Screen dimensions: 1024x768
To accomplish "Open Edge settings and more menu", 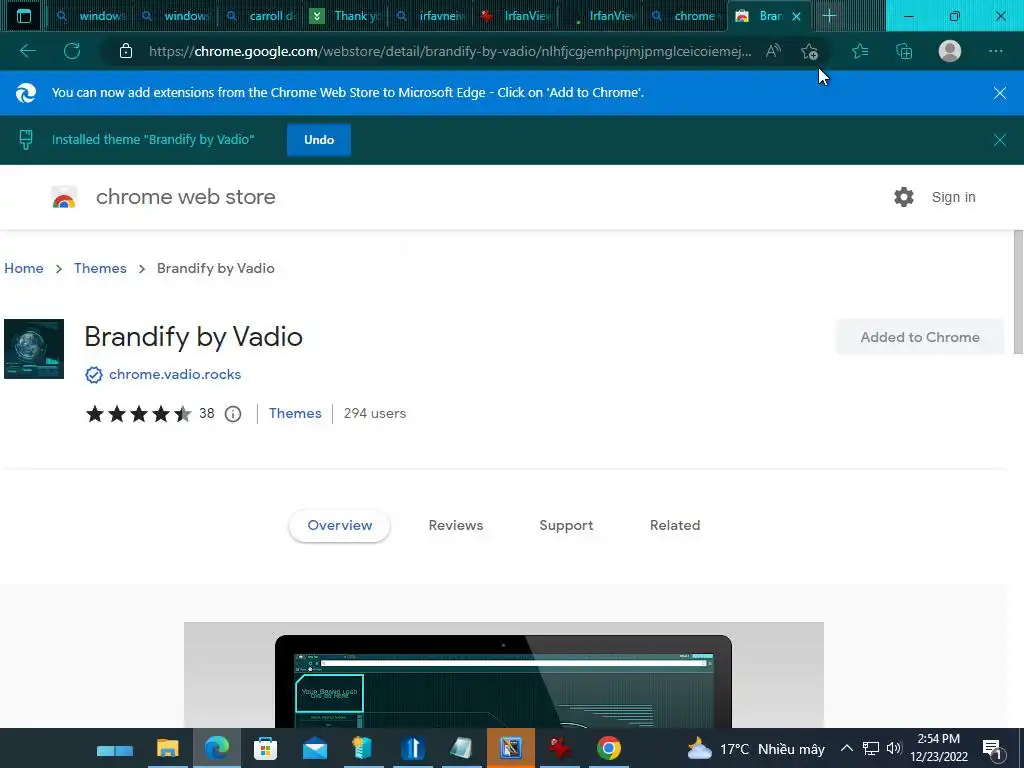I will click(995, 51).
